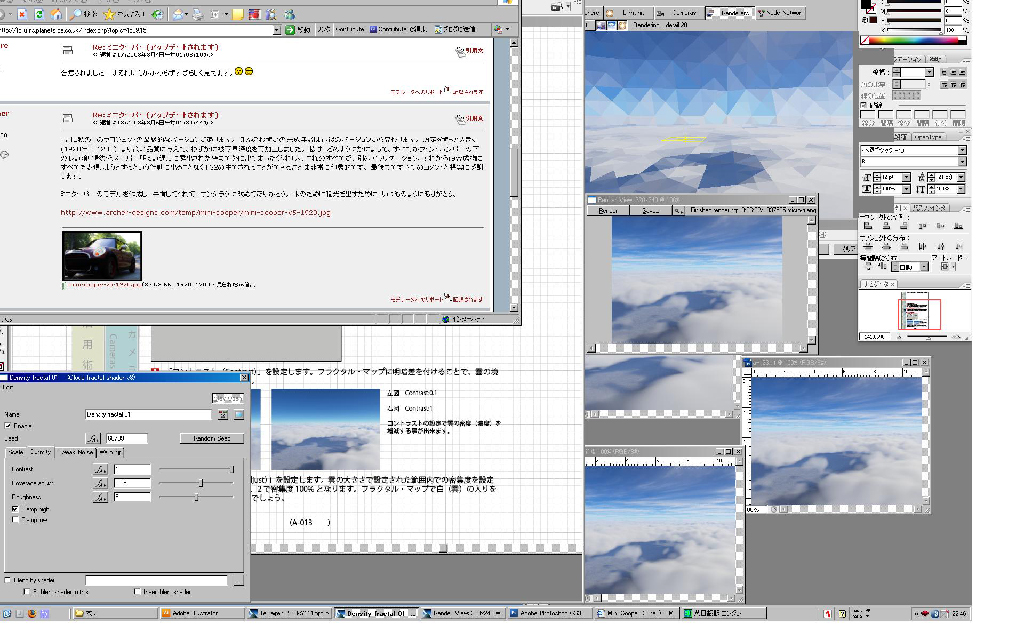Click the first distribute-objects icon in Align panel
The image size is (1024, 640).
point(868,247)
